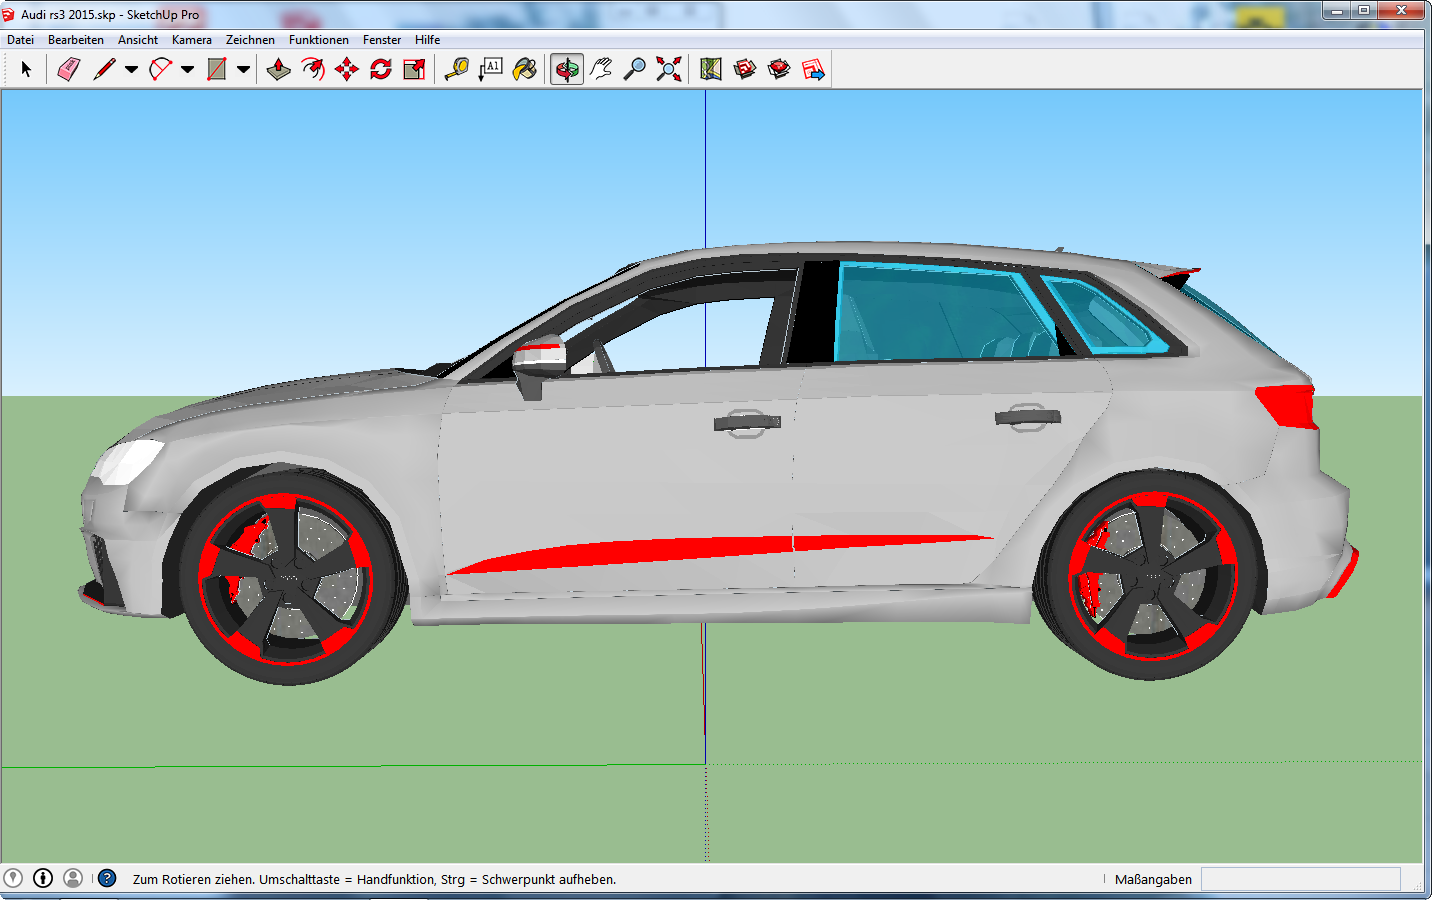Open the Fenster menu
This screenshot has height=900, width=1432.
pos(382,40)
